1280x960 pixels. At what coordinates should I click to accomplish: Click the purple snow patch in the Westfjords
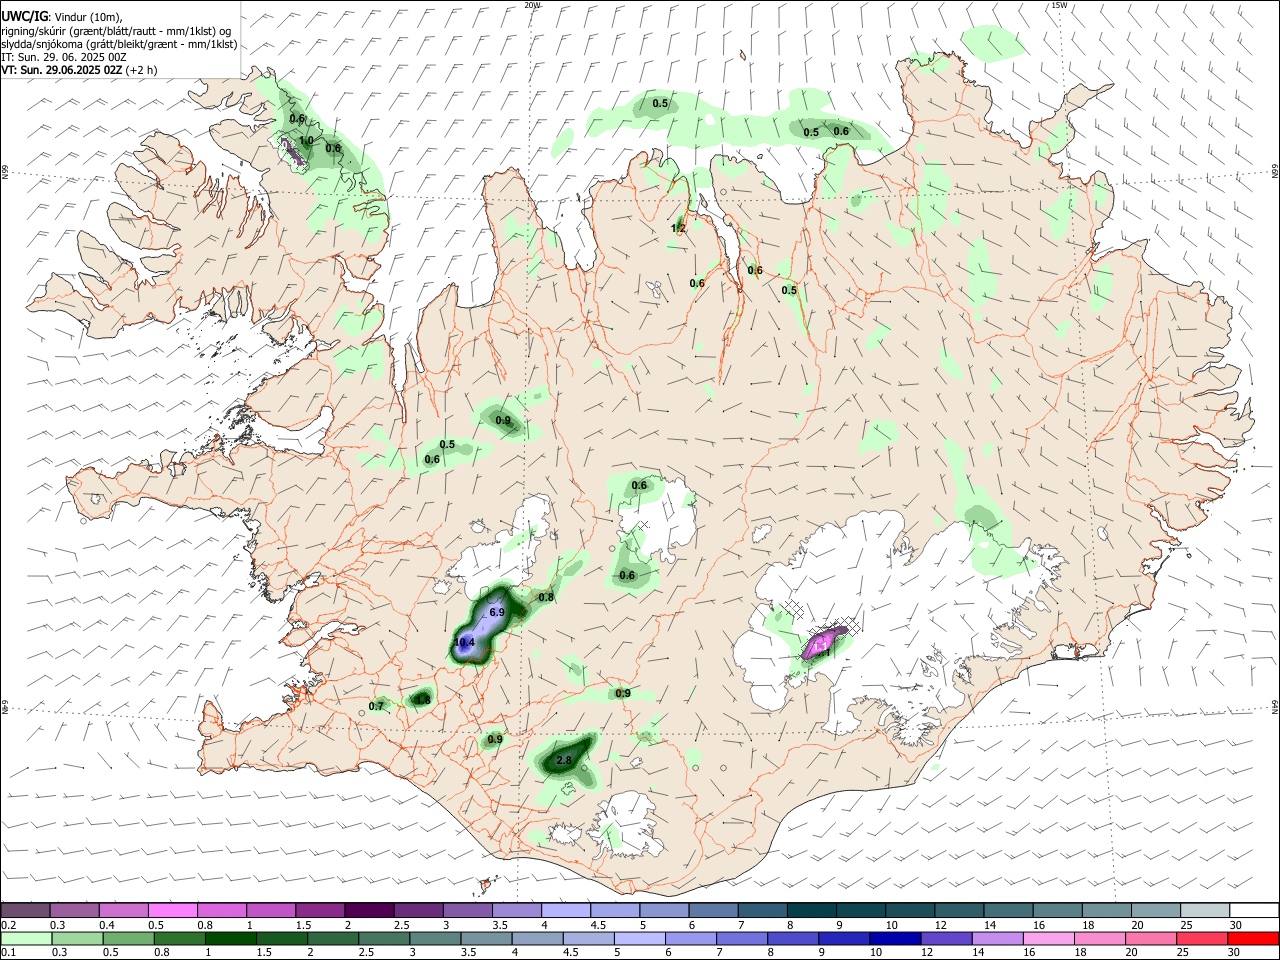click(x=293, y=151)
